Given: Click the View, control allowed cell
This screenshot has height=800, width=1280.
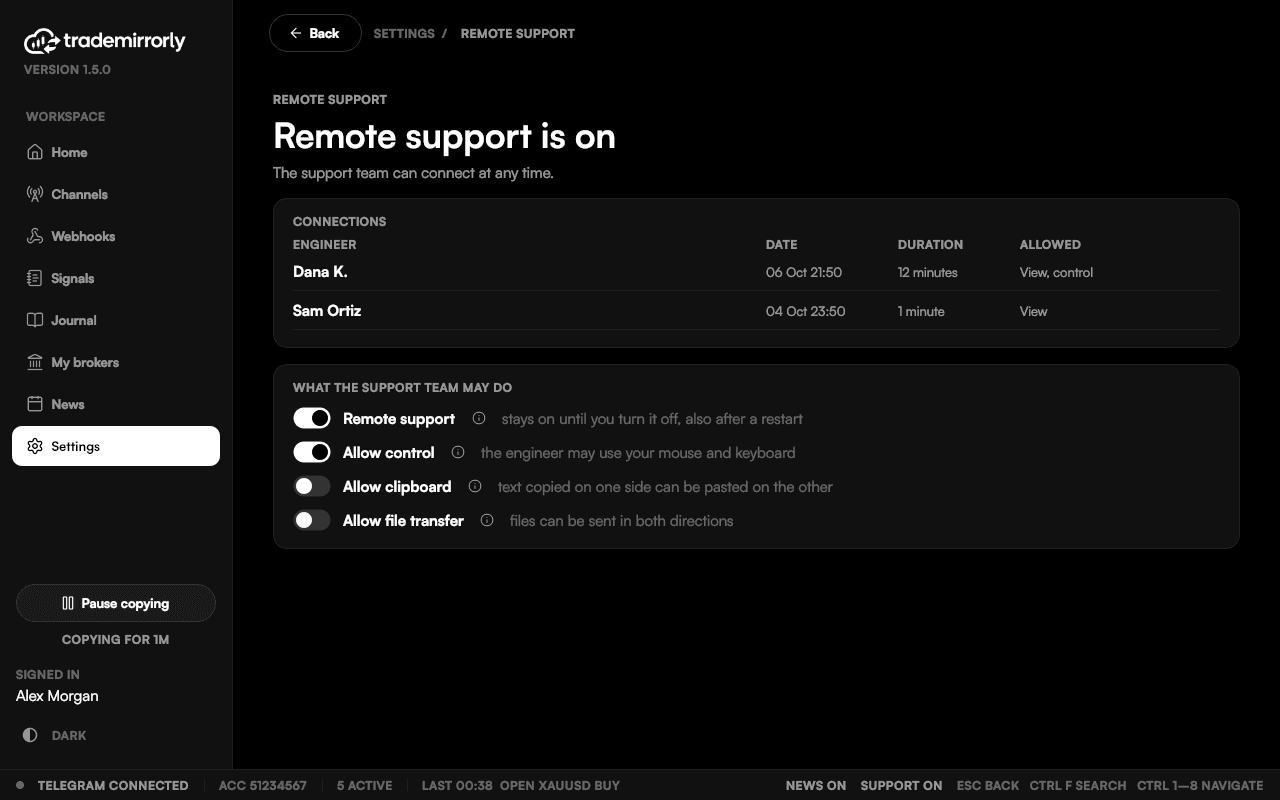Looking at the screenshot, I should (x=1056, y=272).
